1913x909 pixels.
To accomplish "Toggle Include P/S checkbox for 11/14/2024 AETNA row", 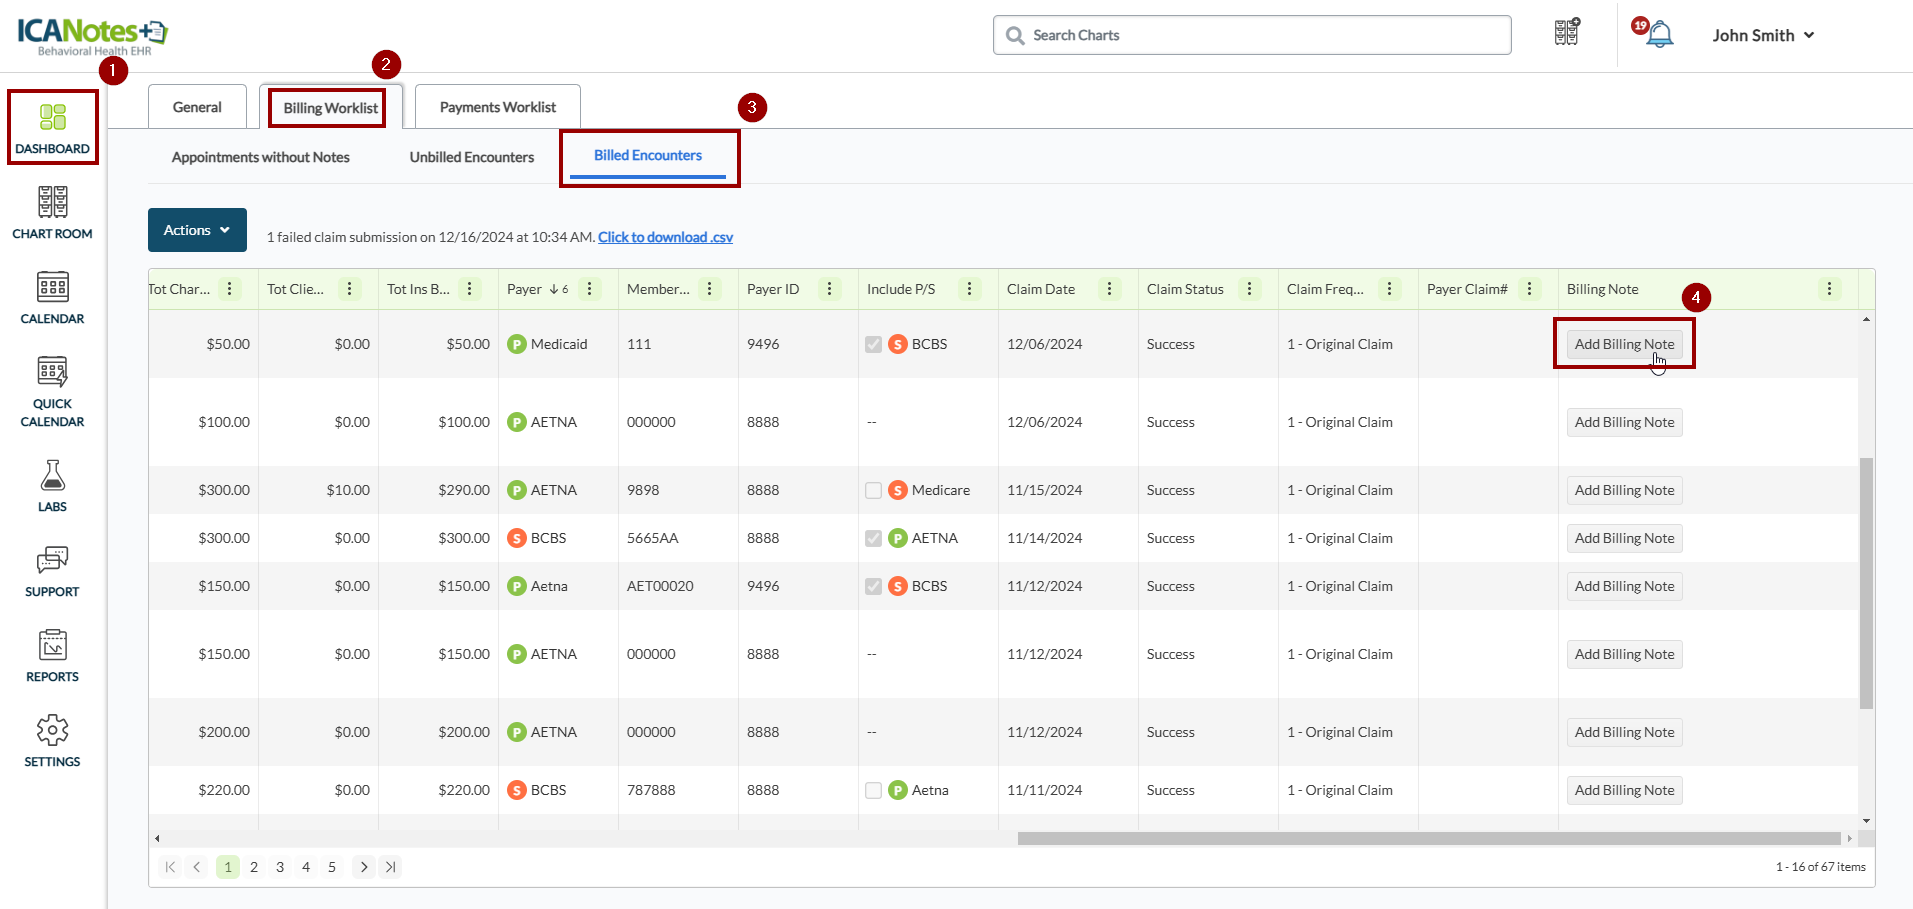I will (x=873, y=538).
